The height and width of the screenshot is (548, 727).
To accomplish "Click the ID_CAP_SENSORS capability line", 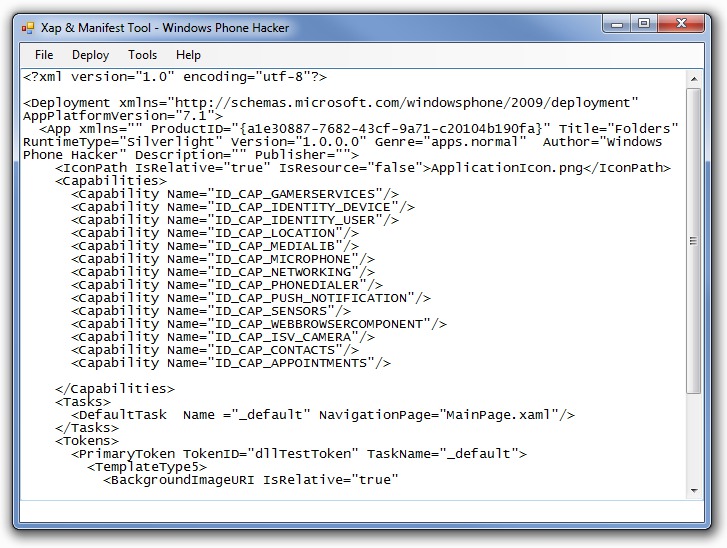I will pos(210,311).
